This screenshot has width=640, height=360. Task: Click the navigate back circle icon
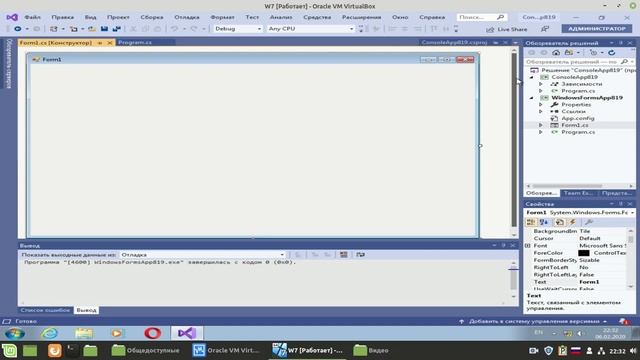18,29
